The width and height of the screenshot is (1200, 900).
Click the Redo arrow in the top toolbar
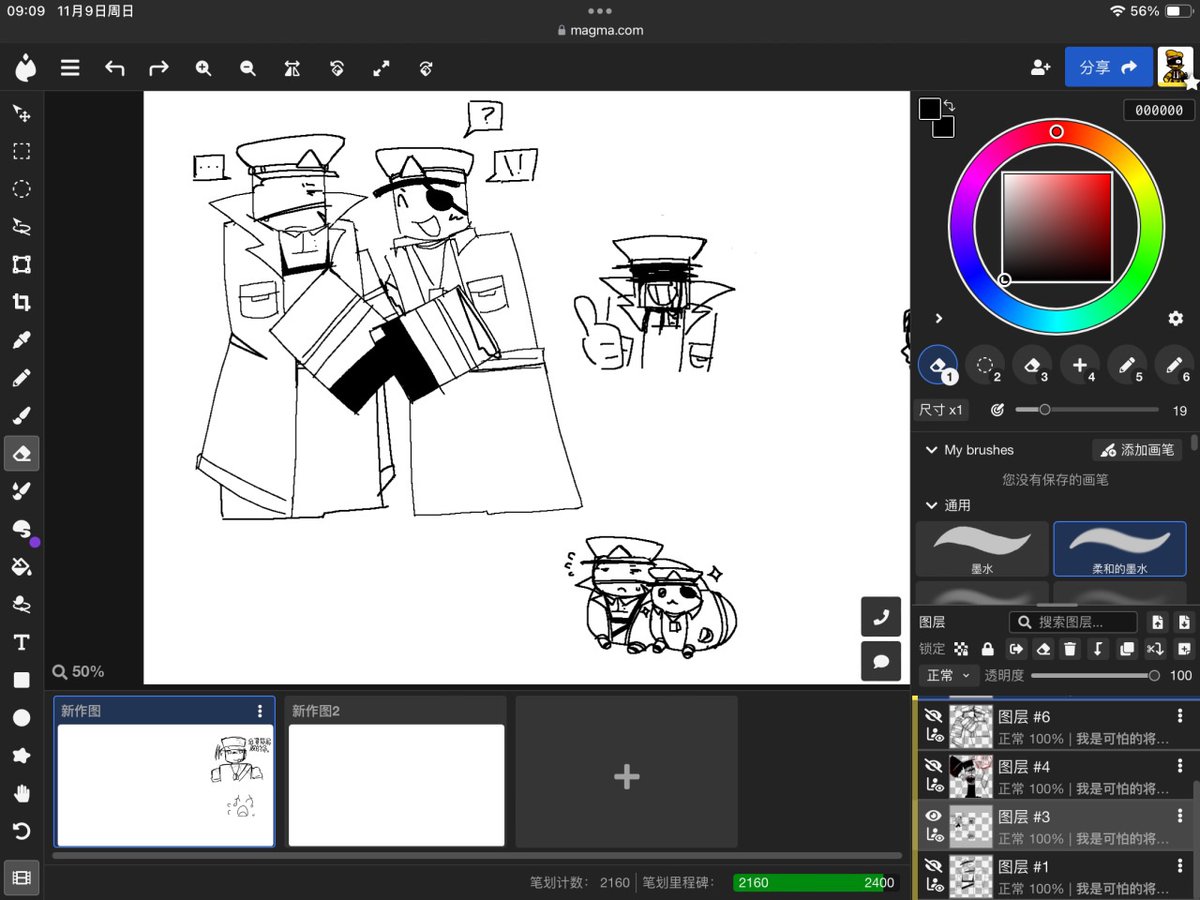click(158, 68)
